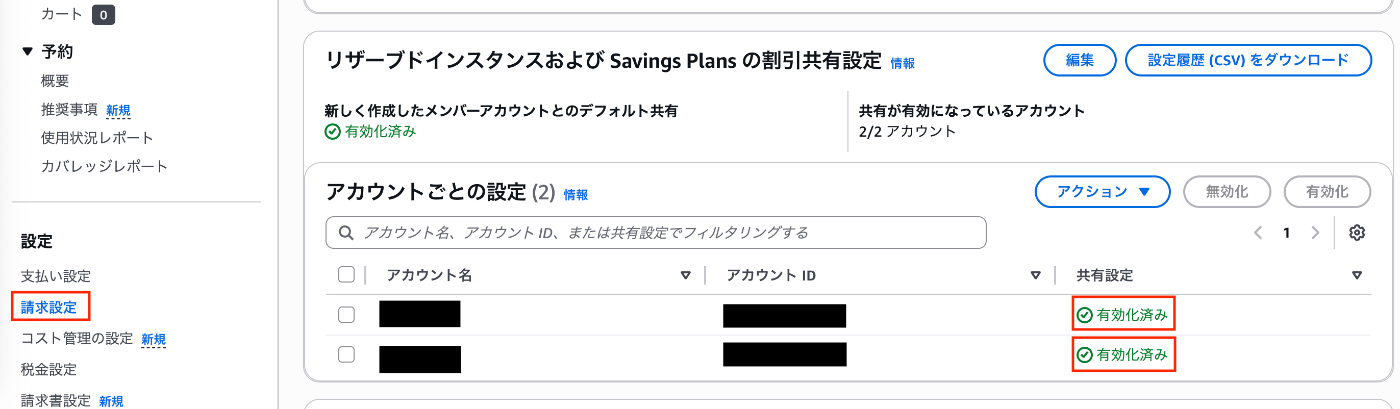Focus the account filter search field

656,232
